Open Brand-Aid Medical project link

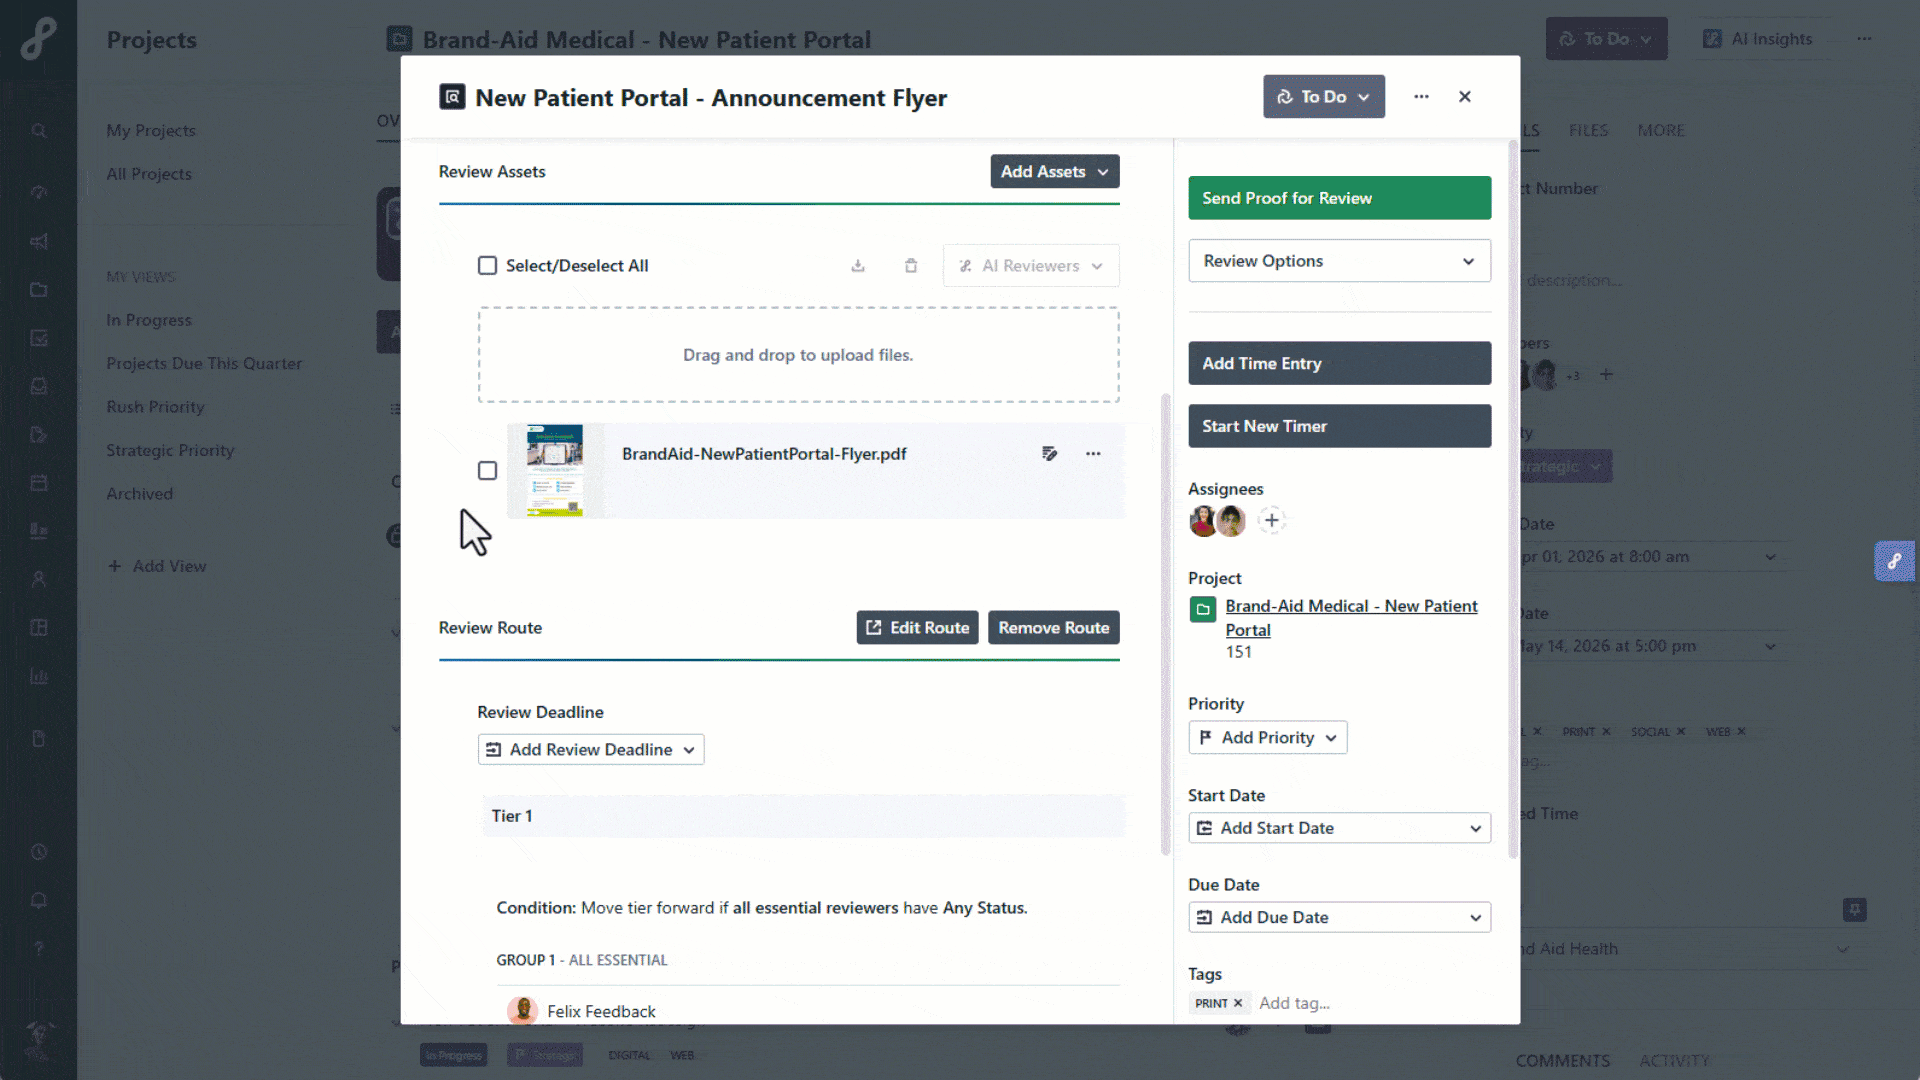click(1350, 607)
